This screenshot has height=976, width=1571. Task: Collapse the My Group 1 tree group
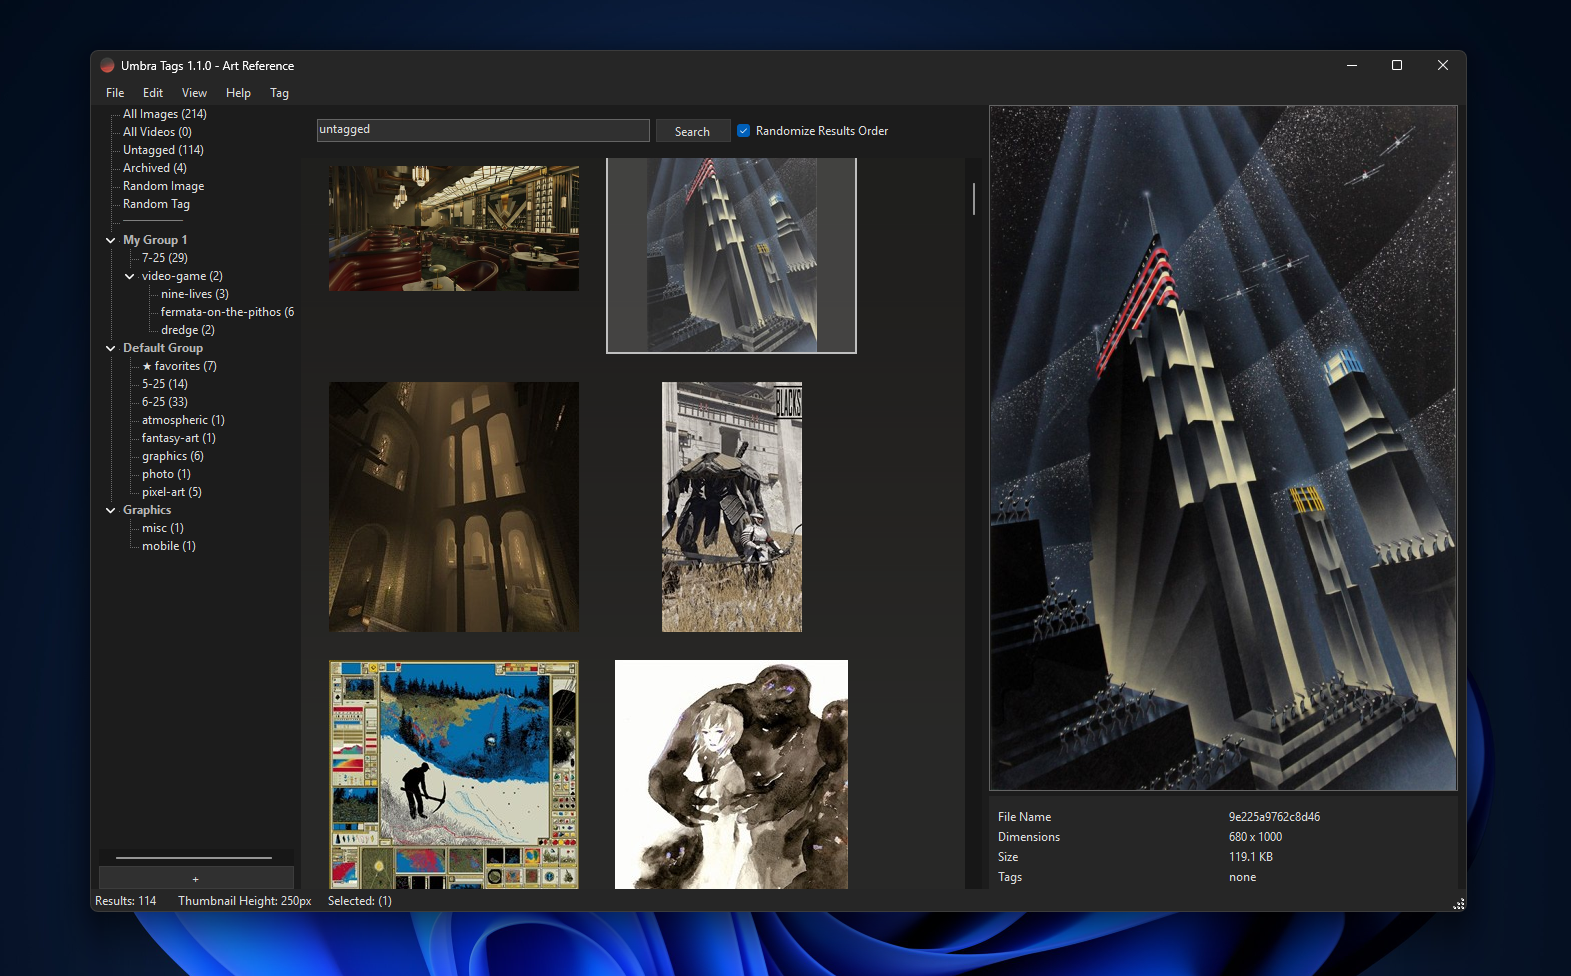[111, 240]
